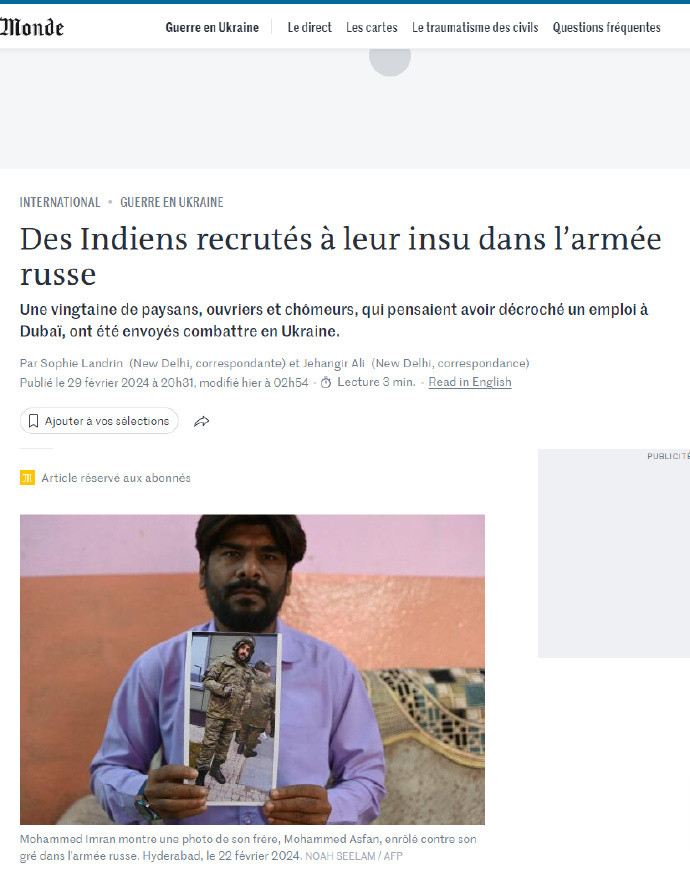Click the bookmark icon in Ajouter button
The image size is (690, 871).
coord(33,421)
